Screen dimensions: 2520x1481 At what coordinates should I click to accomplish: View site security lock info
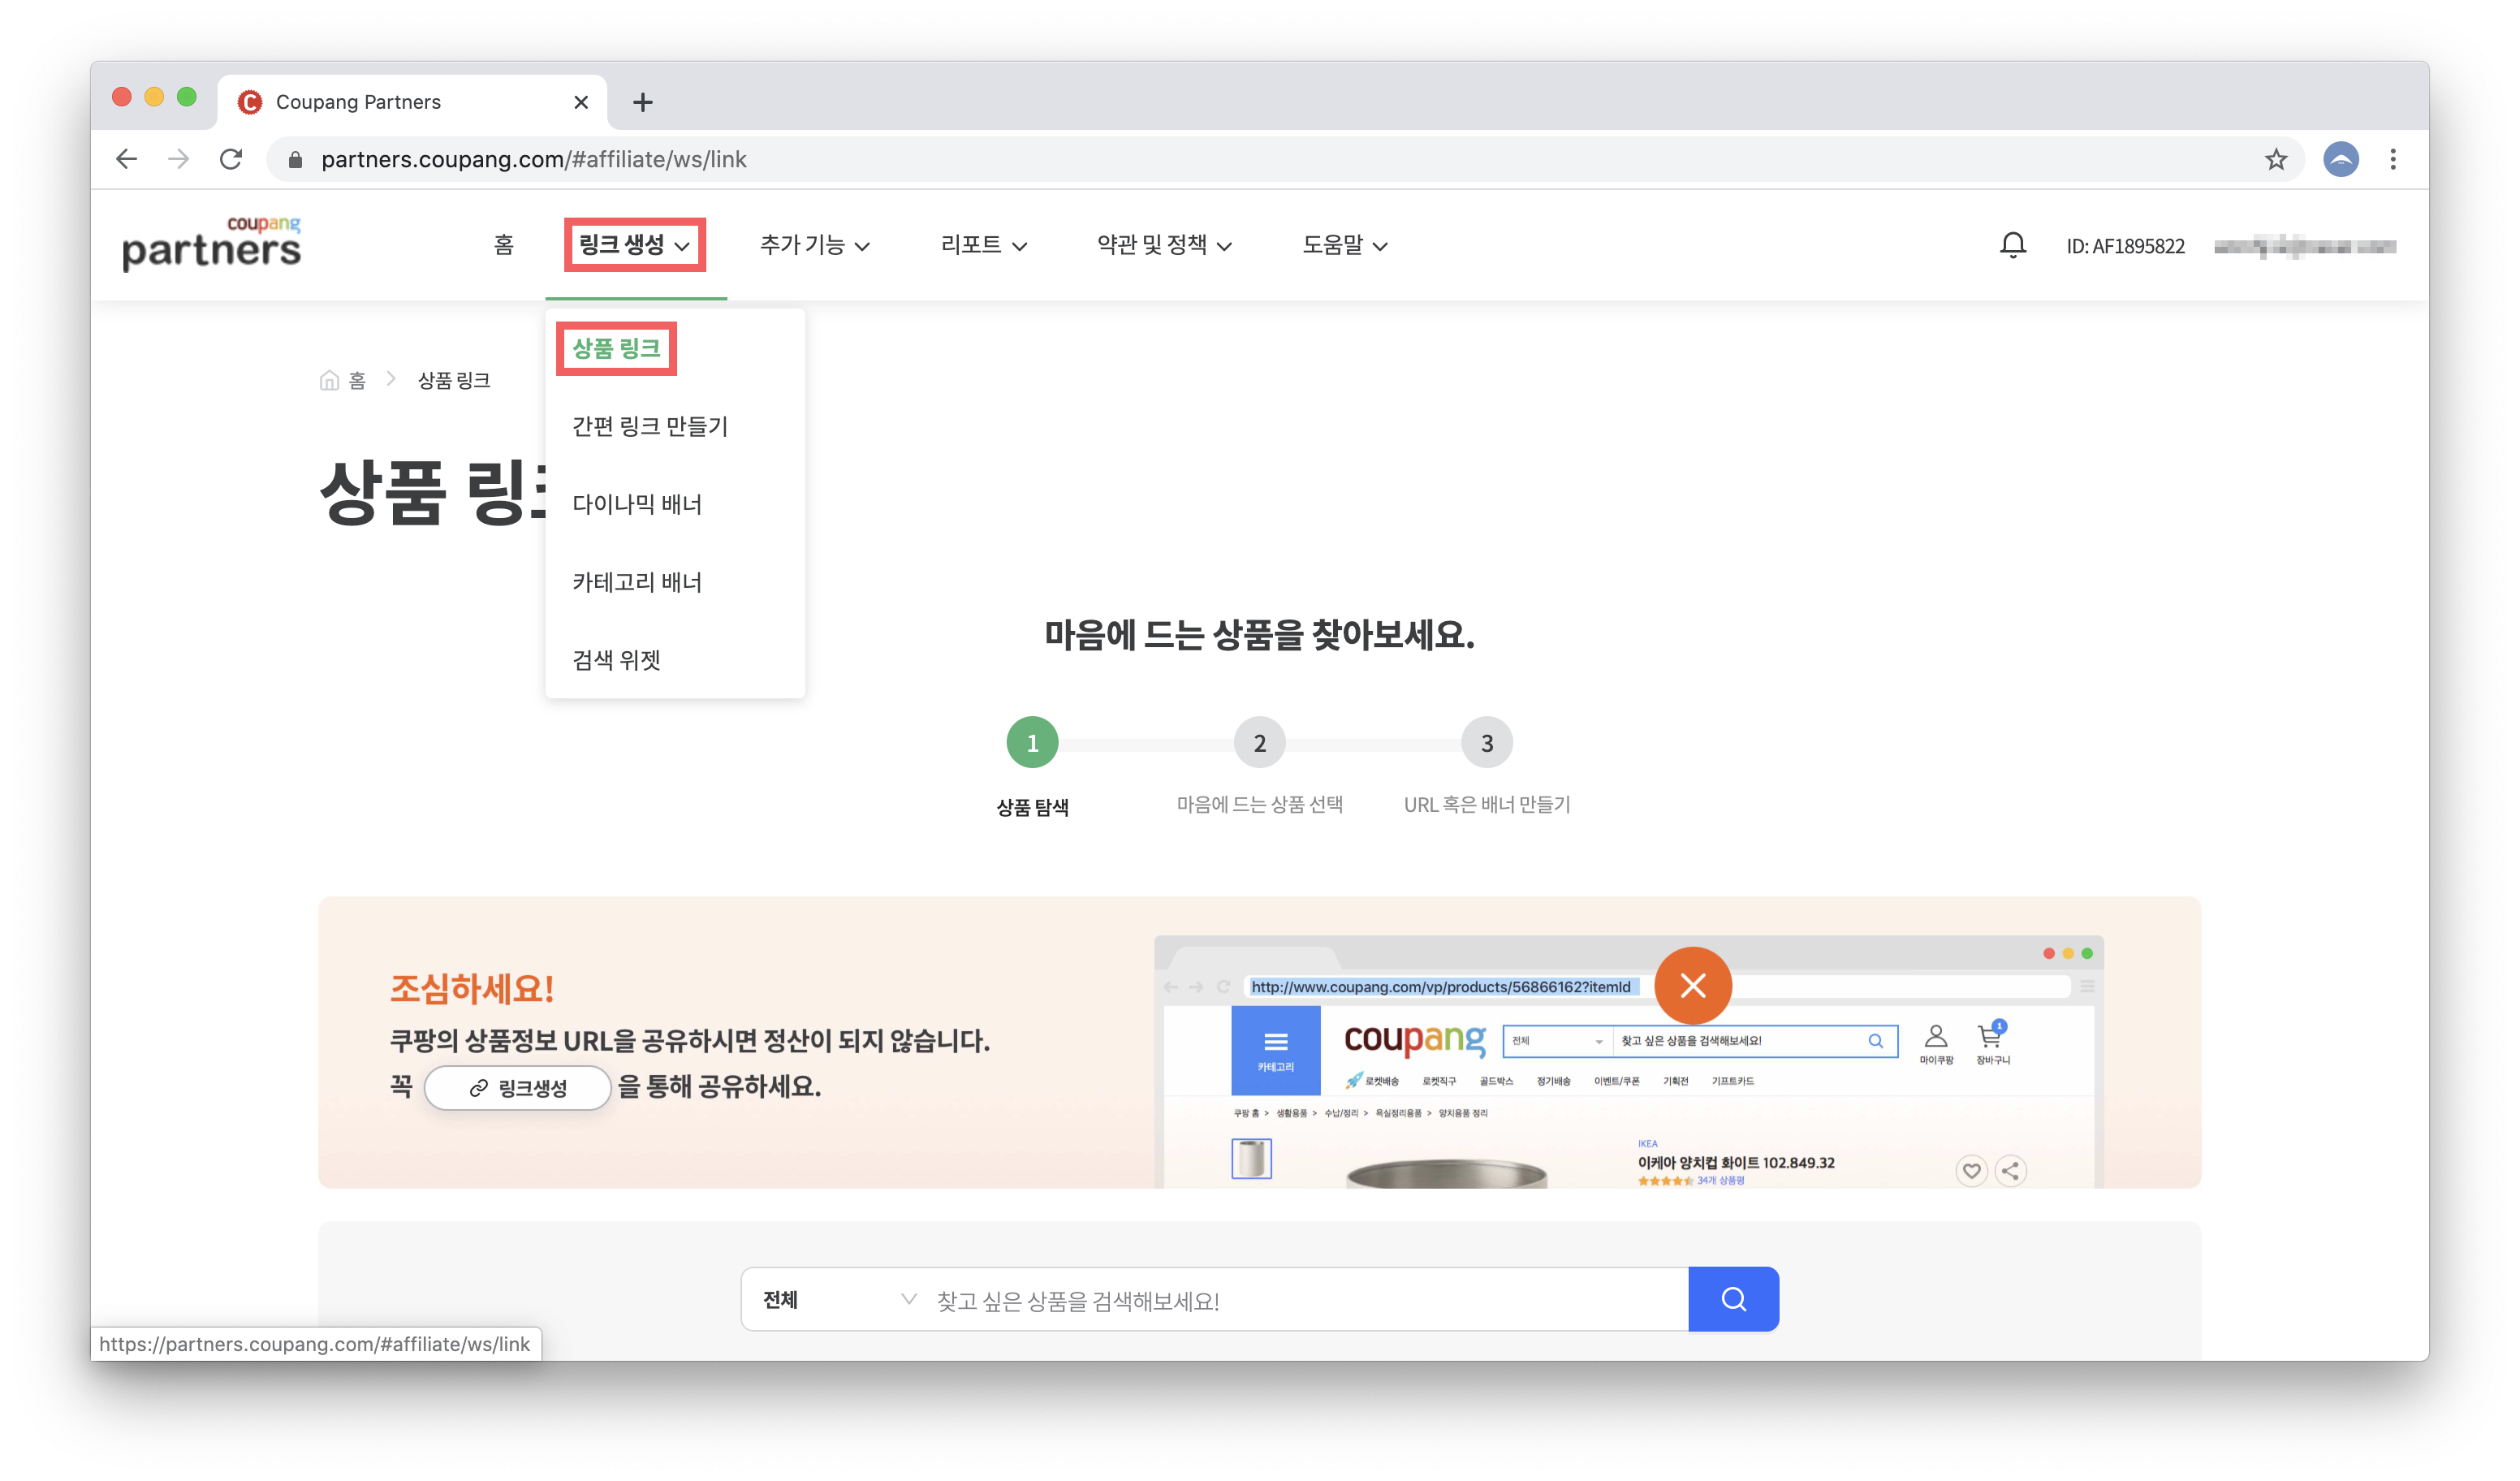(x=295, y=159)
